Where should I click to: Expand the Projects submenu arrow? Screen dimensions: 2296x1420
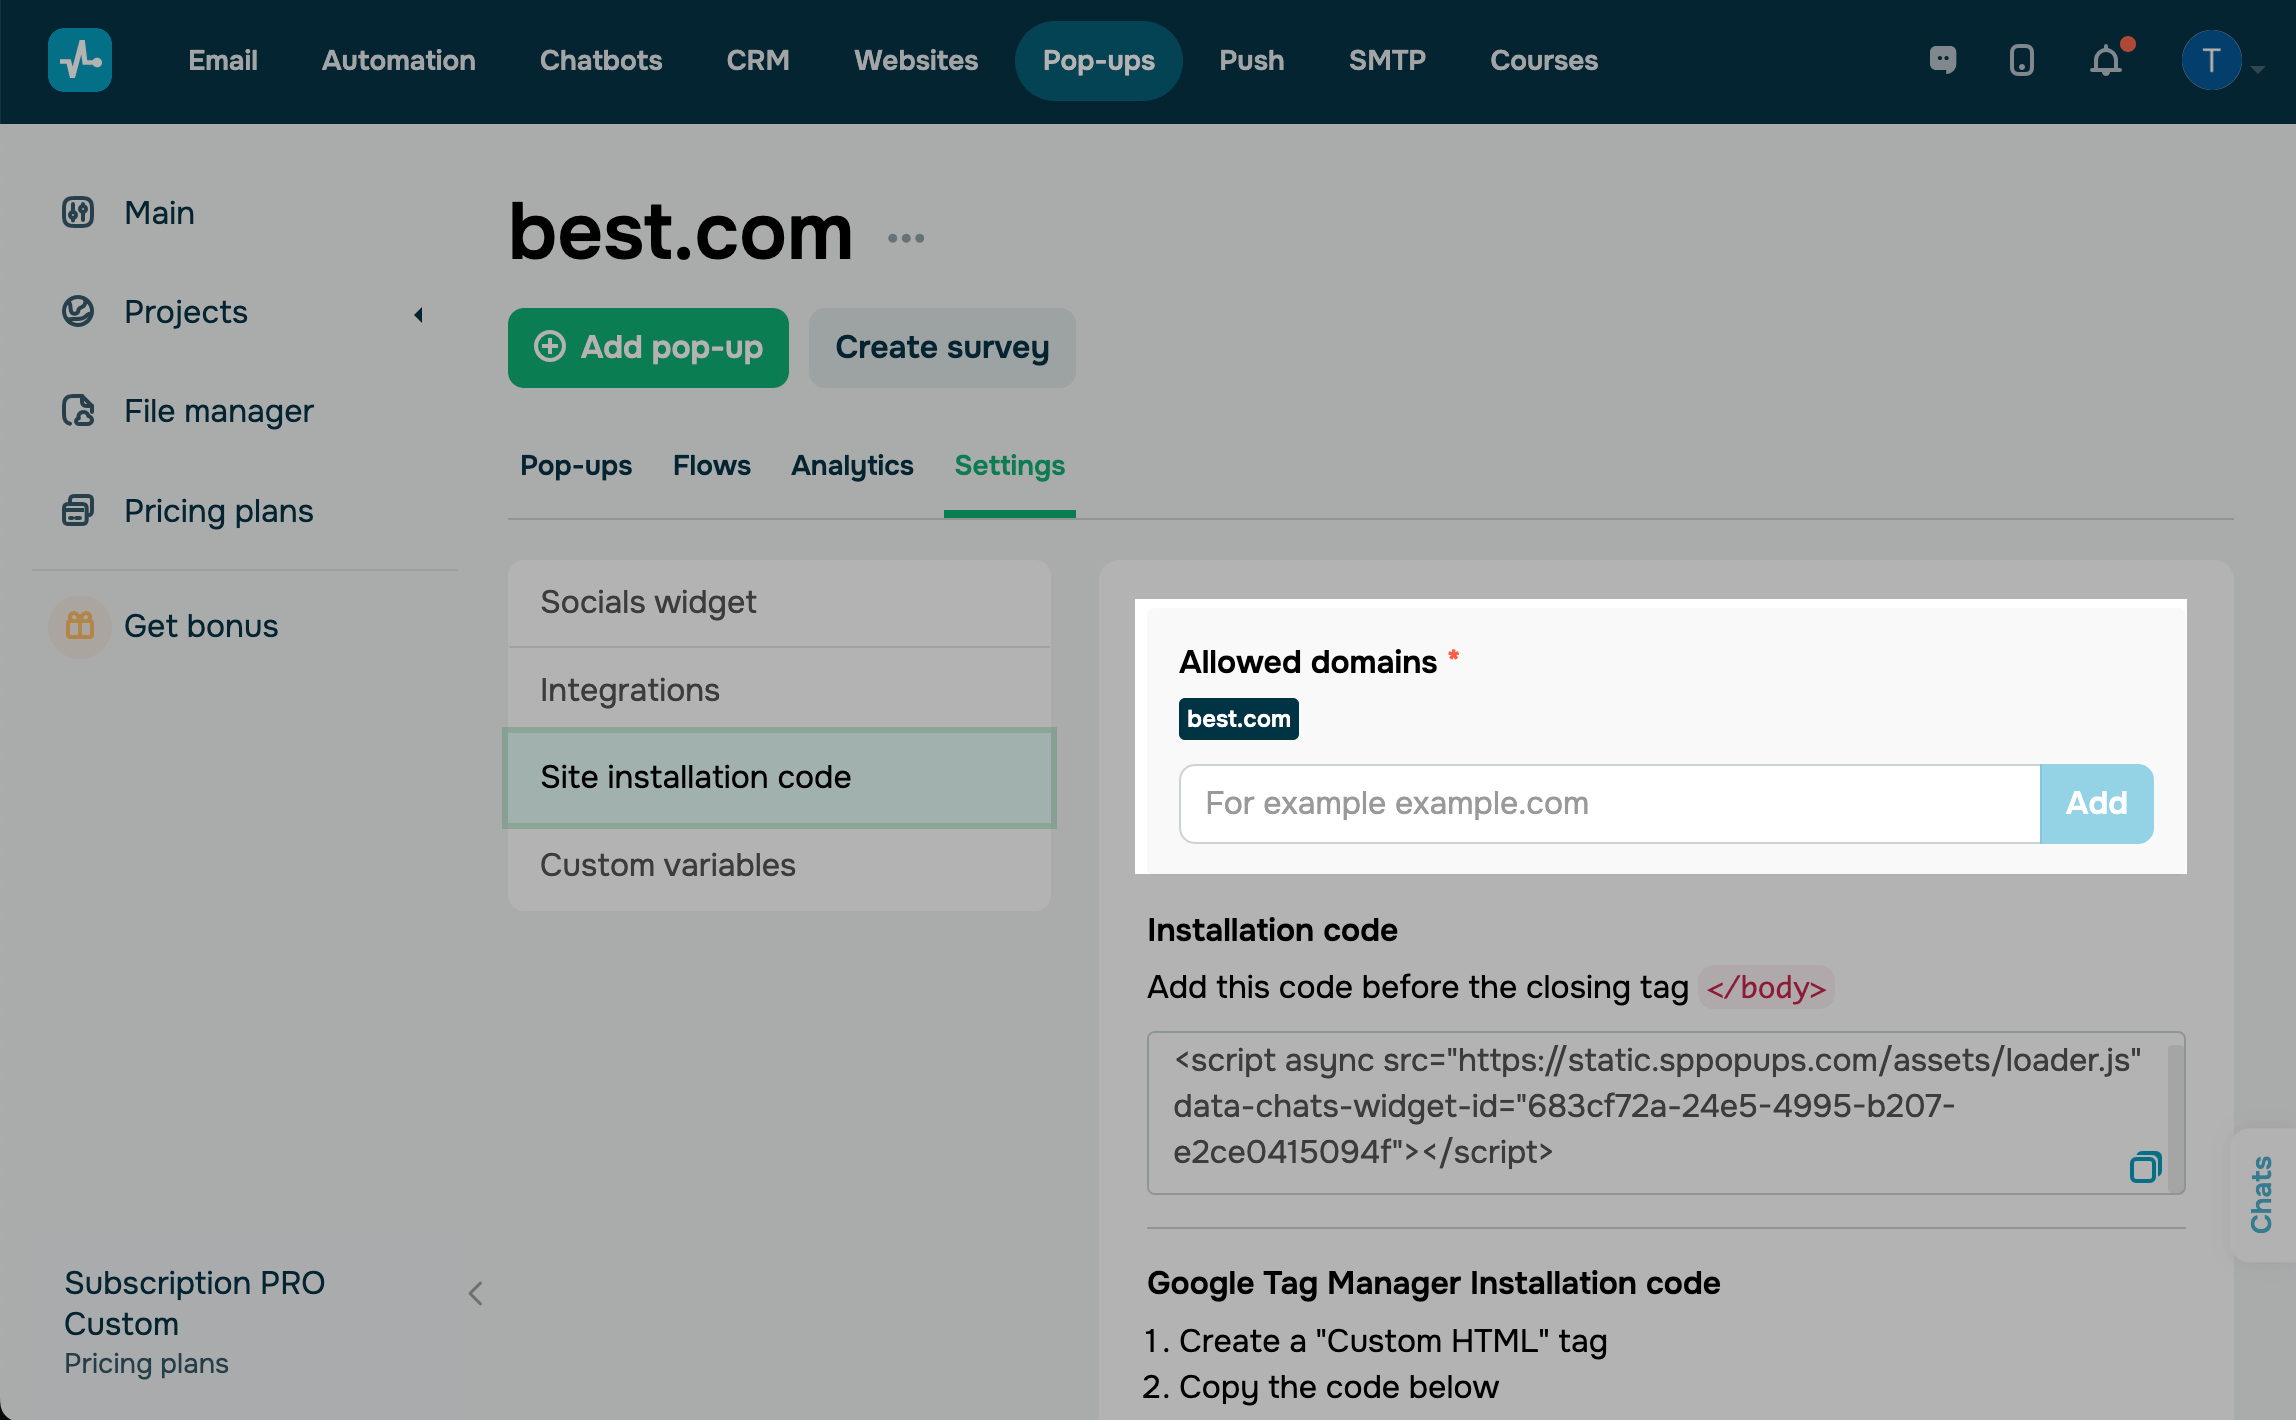pyautogui.click(x=419, y=315)
